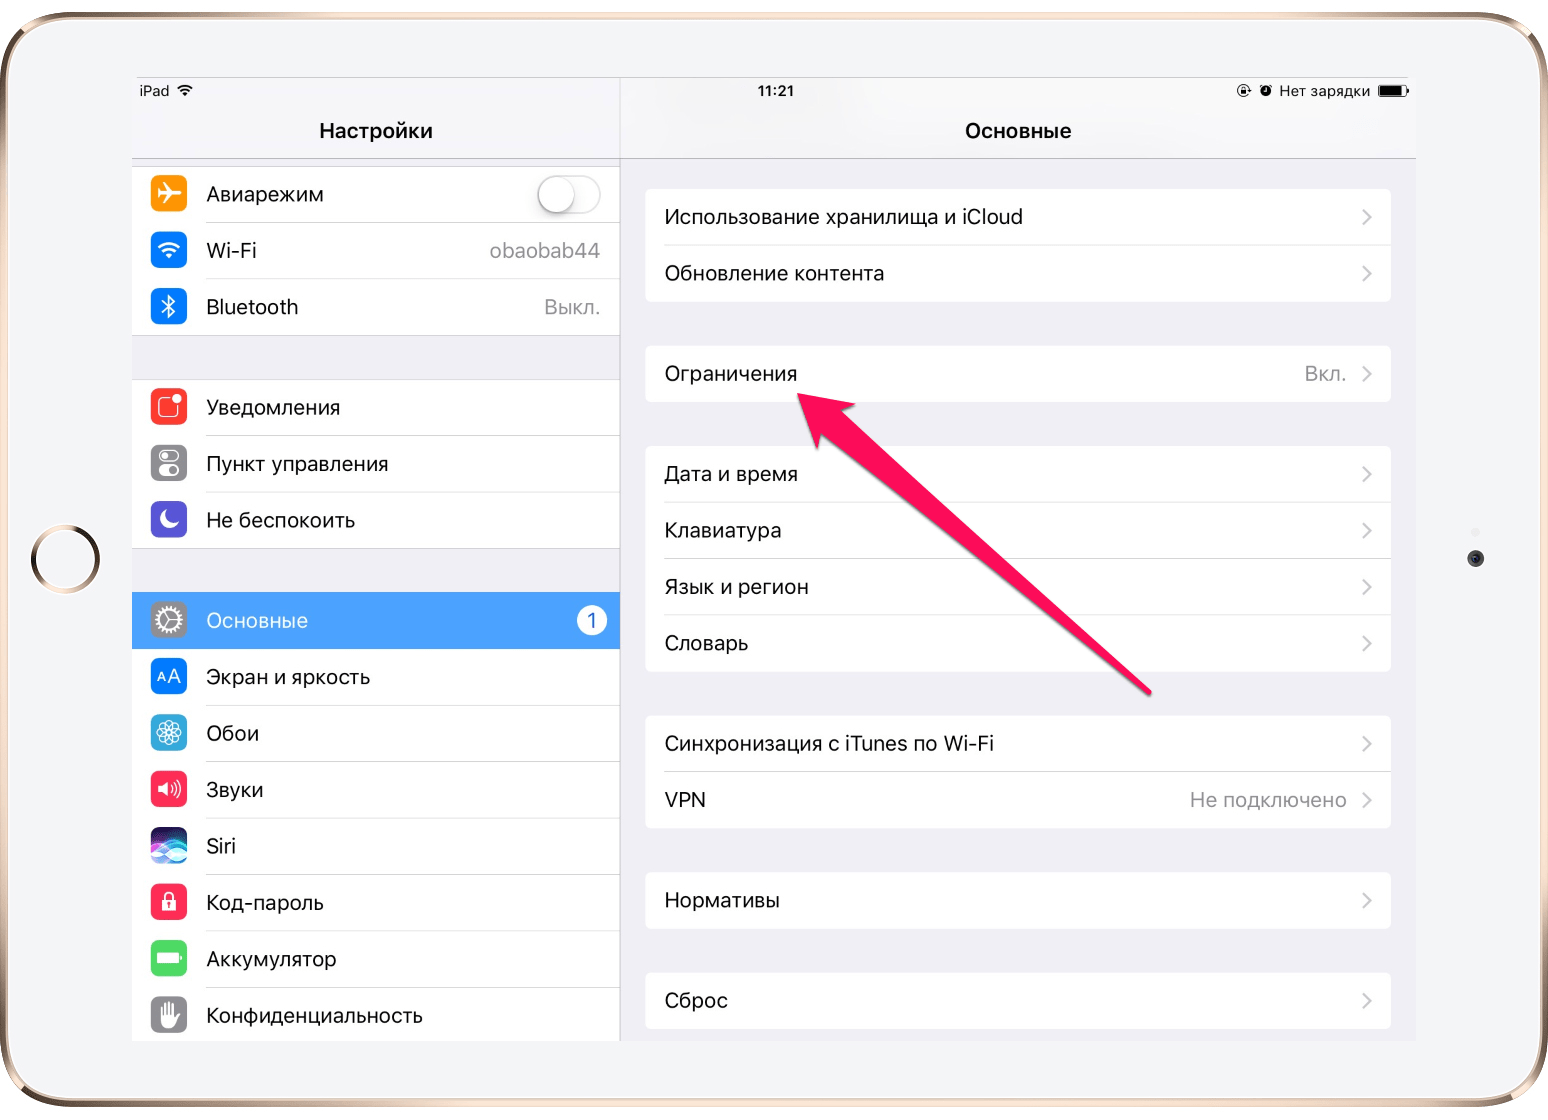This screenshot has width=1548, height=1120.
Task: Tap chevron on Нормативы row
Action: pos(1367,900)
